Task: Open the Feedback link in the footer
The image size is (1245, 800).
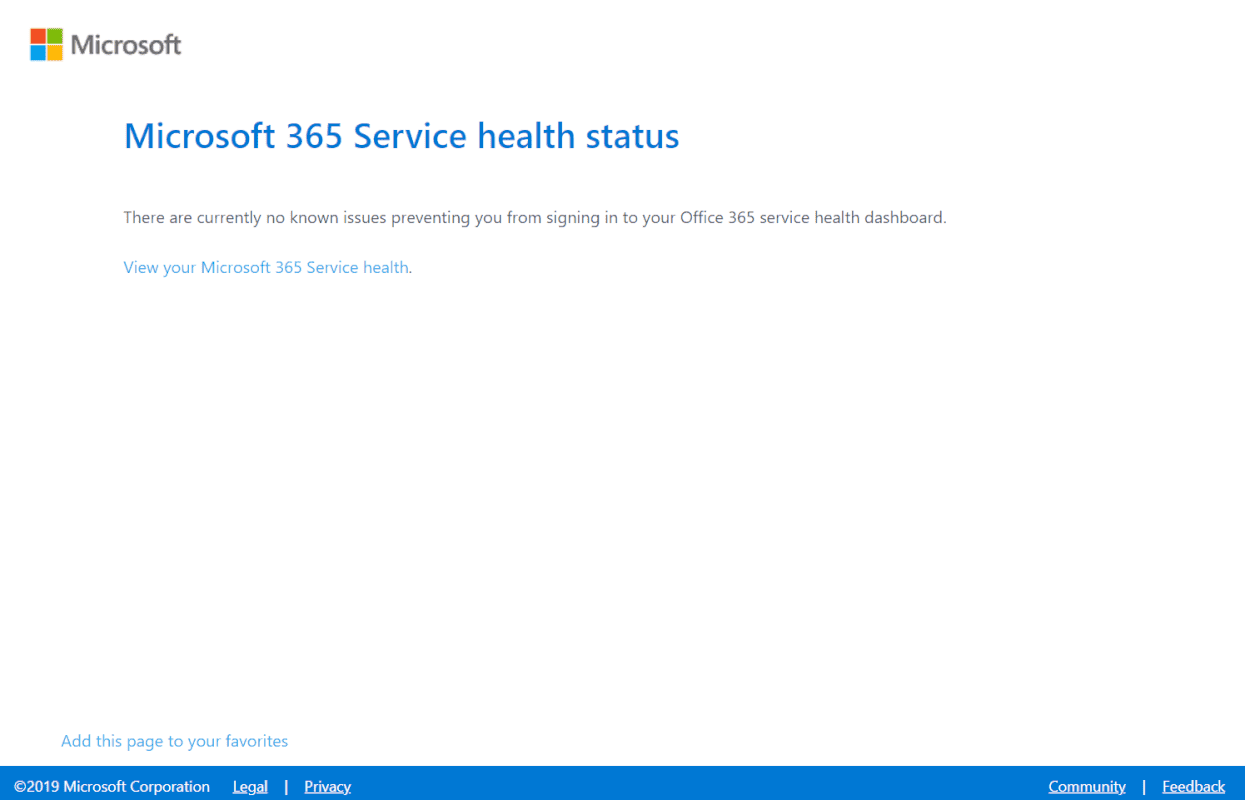Action: pyautogui.click(x=1193, y=786)
